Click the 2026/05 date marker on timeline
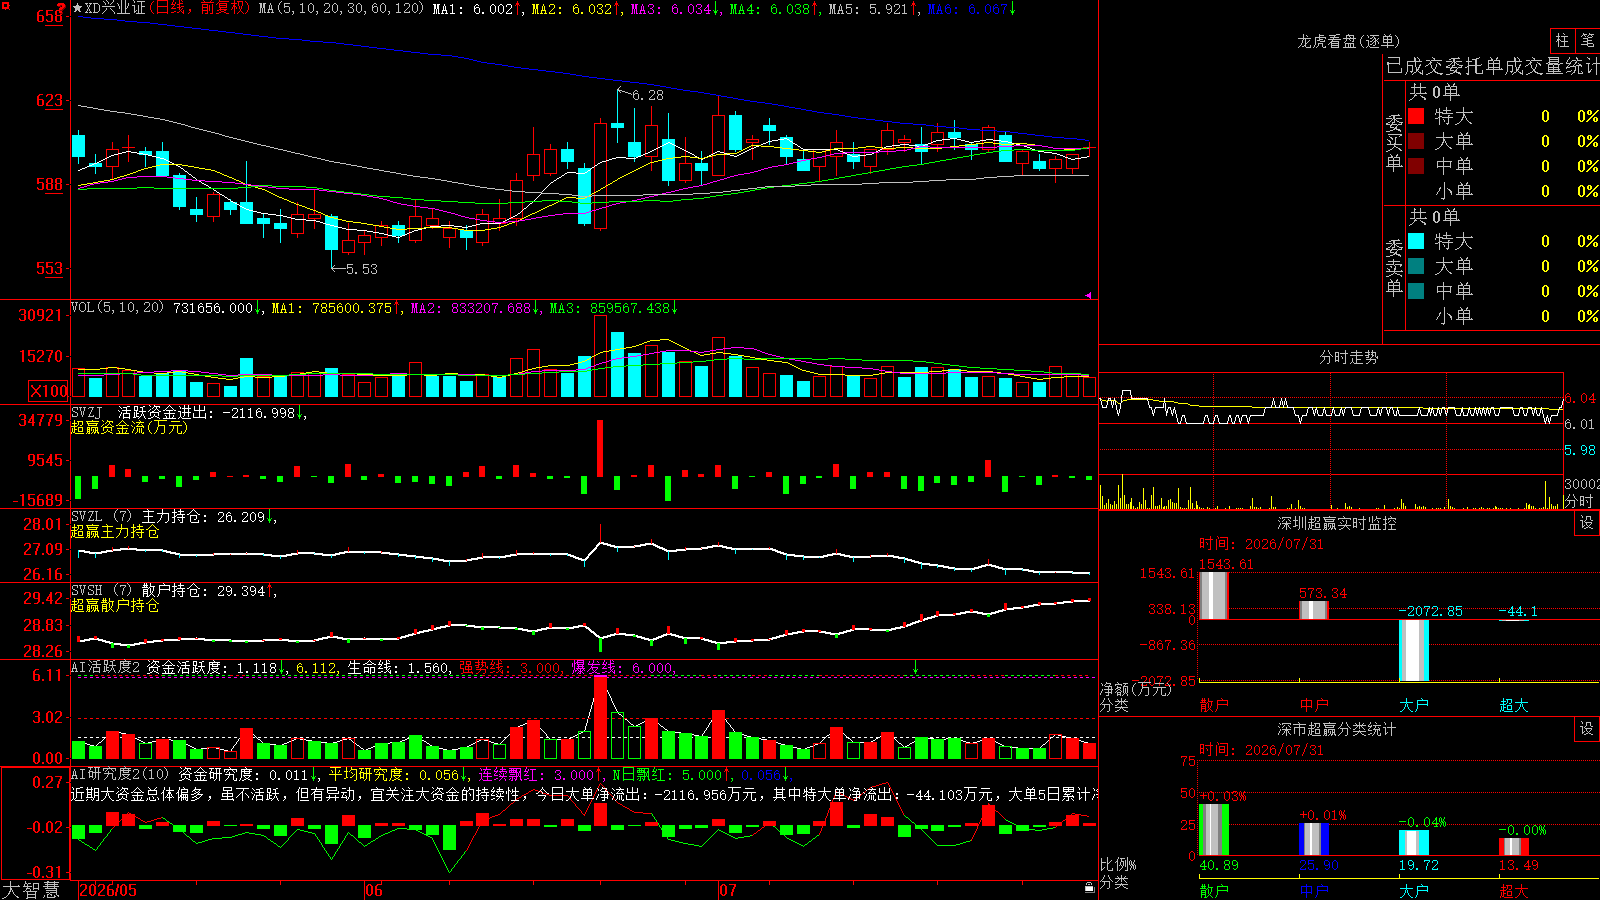Image resolution: width=1600 pixels, height=900 pixels. [x=108, y=890]
